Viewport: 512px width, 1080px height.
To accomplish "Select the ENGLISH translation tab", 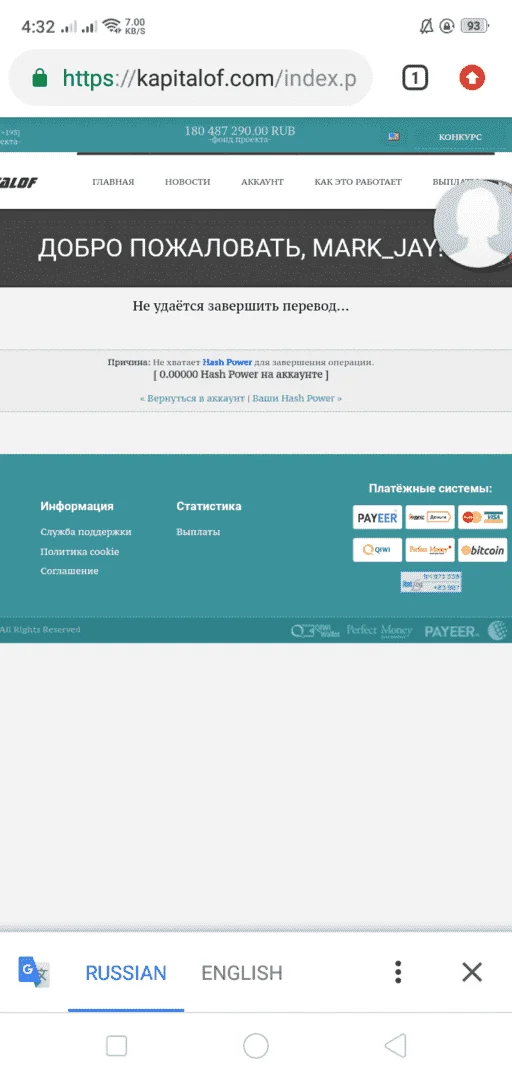I will click(x=242, y=973).
